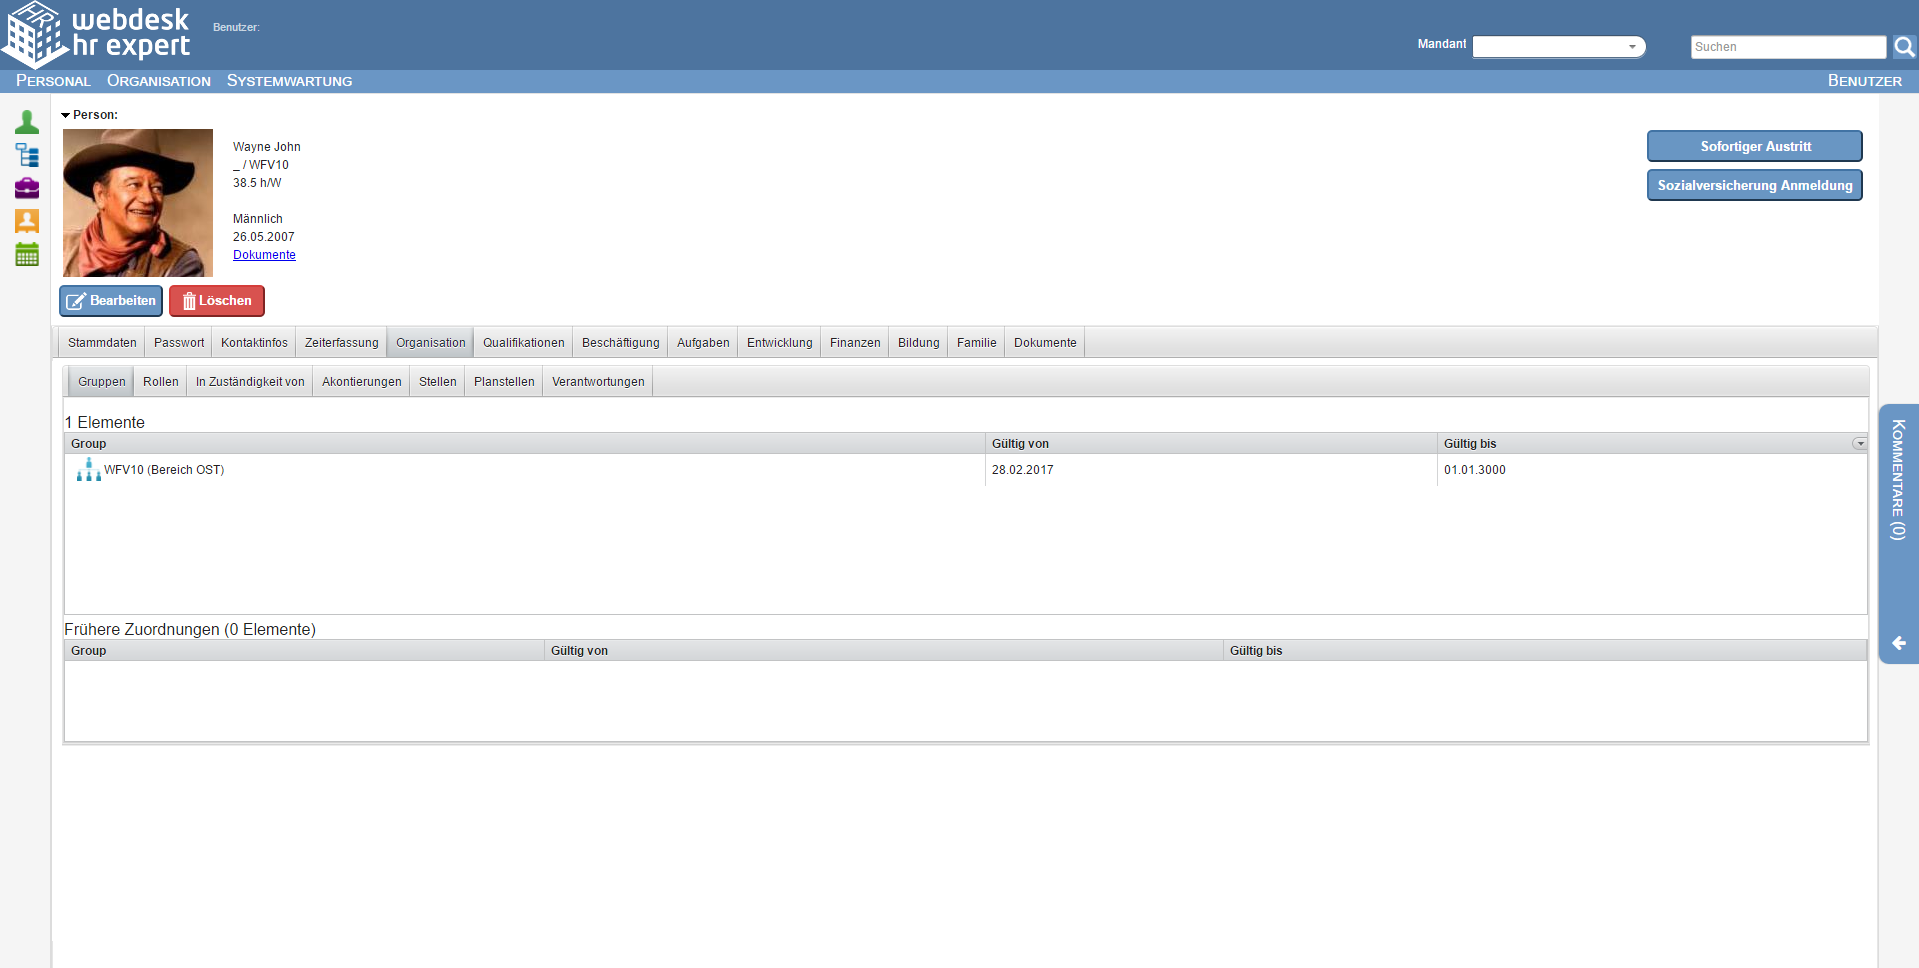Open the organisation tree sidebar icon
Screen dimensions: 1919x968
pyautogui.click(x=27, y=155)
